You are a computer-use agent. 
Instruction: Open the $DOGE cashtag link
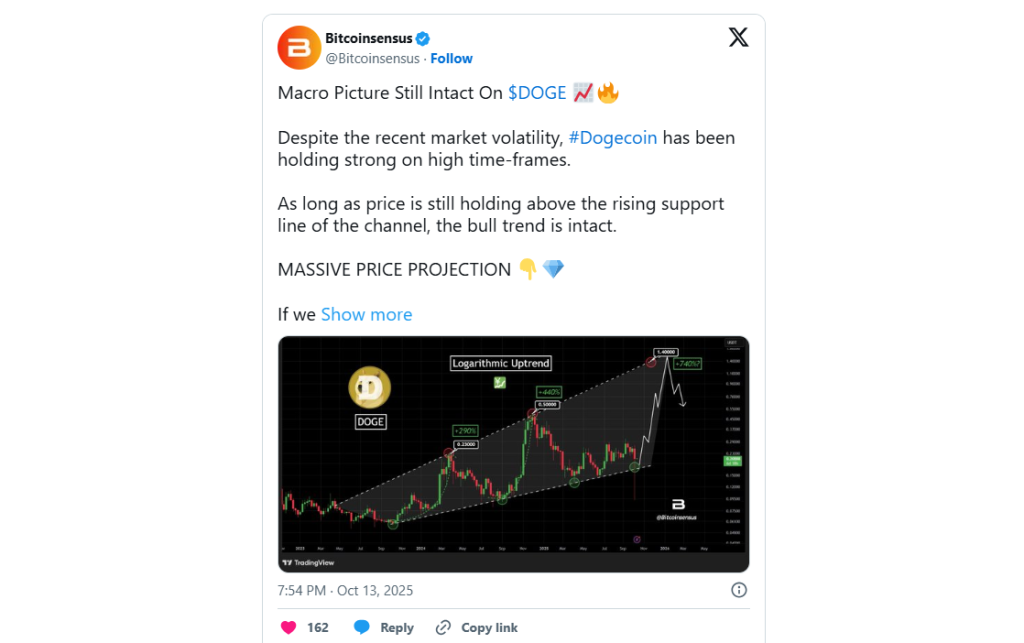pos(537,93)
